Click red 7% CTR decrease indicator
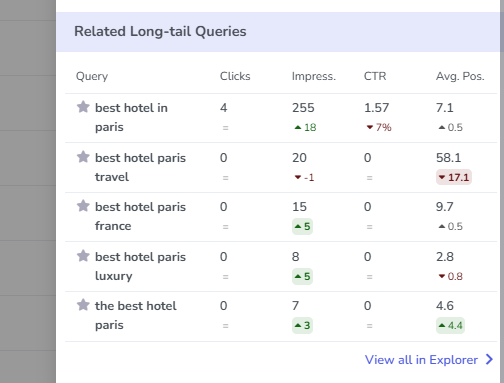 (379, 127)
